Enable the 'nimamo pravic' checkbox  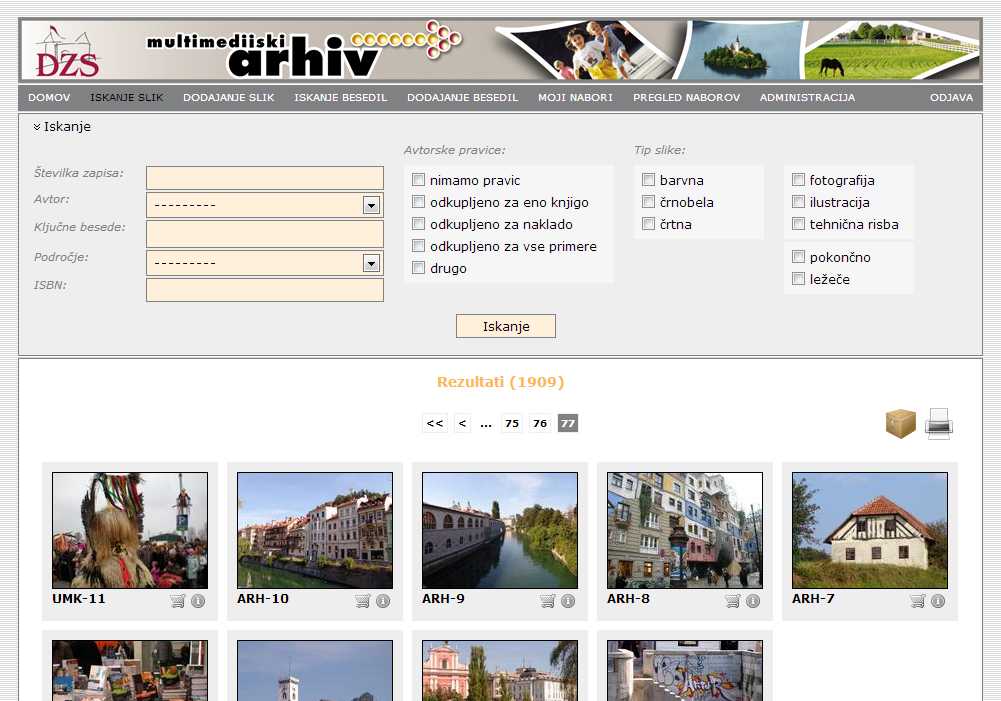pyautogui.click(x=419, y=180)
